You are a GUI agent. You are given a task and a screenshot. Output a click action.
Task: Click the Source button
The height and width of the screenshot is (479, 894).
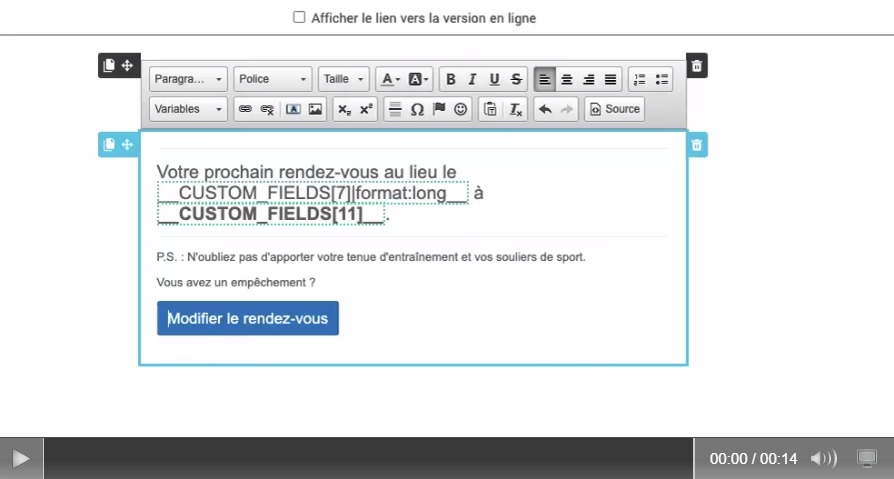coord(614,110)
